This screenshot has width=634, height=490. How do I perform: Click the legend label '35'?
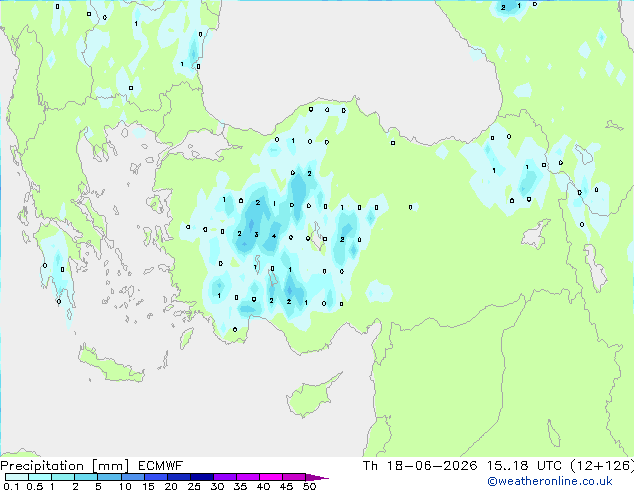pos(240,486)
